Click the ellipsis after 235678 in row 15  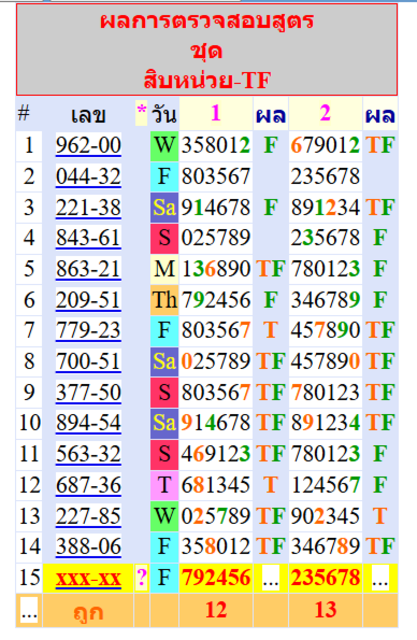click(x=380, y=578)
